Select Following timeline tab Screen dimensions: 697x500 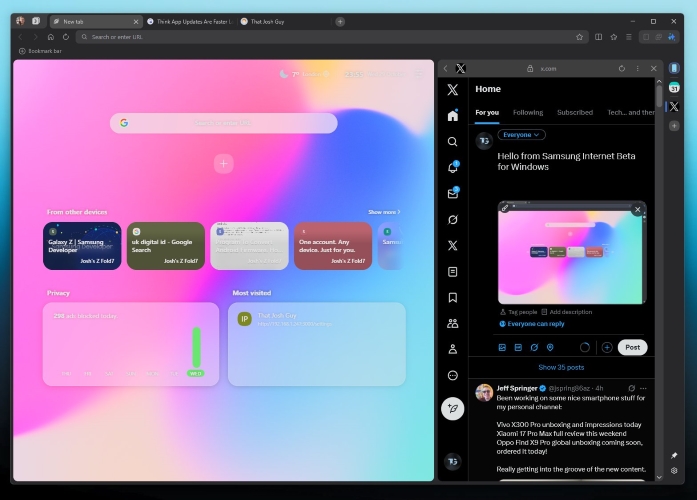click(528, 112)
